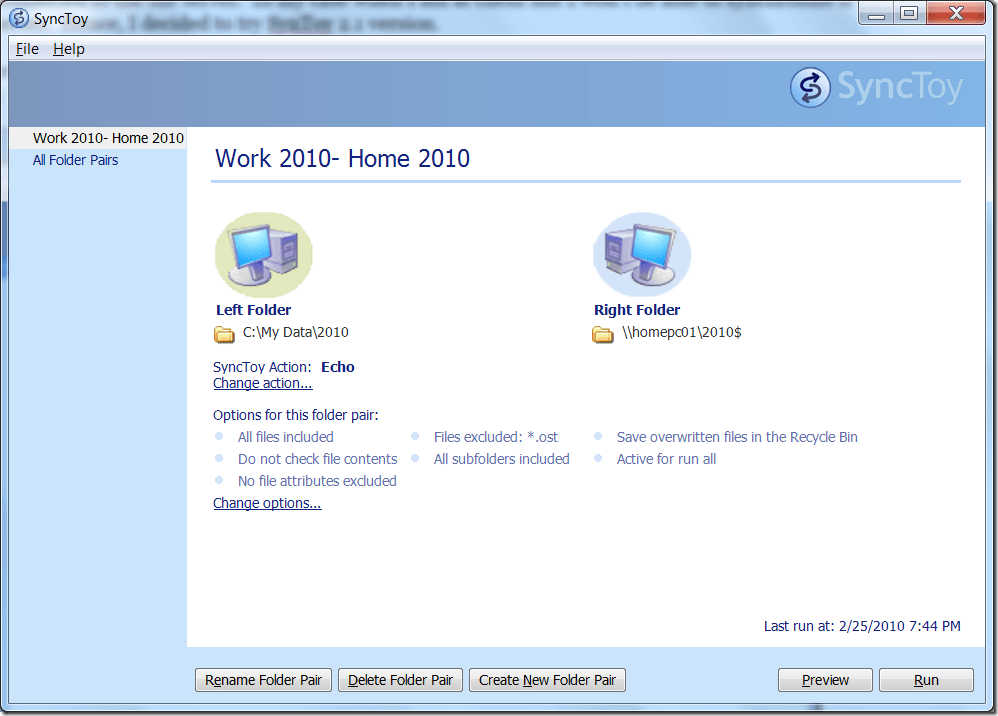Click No file attributes excluded option
The image size is (998, 716).
click(x=317, y=481)
